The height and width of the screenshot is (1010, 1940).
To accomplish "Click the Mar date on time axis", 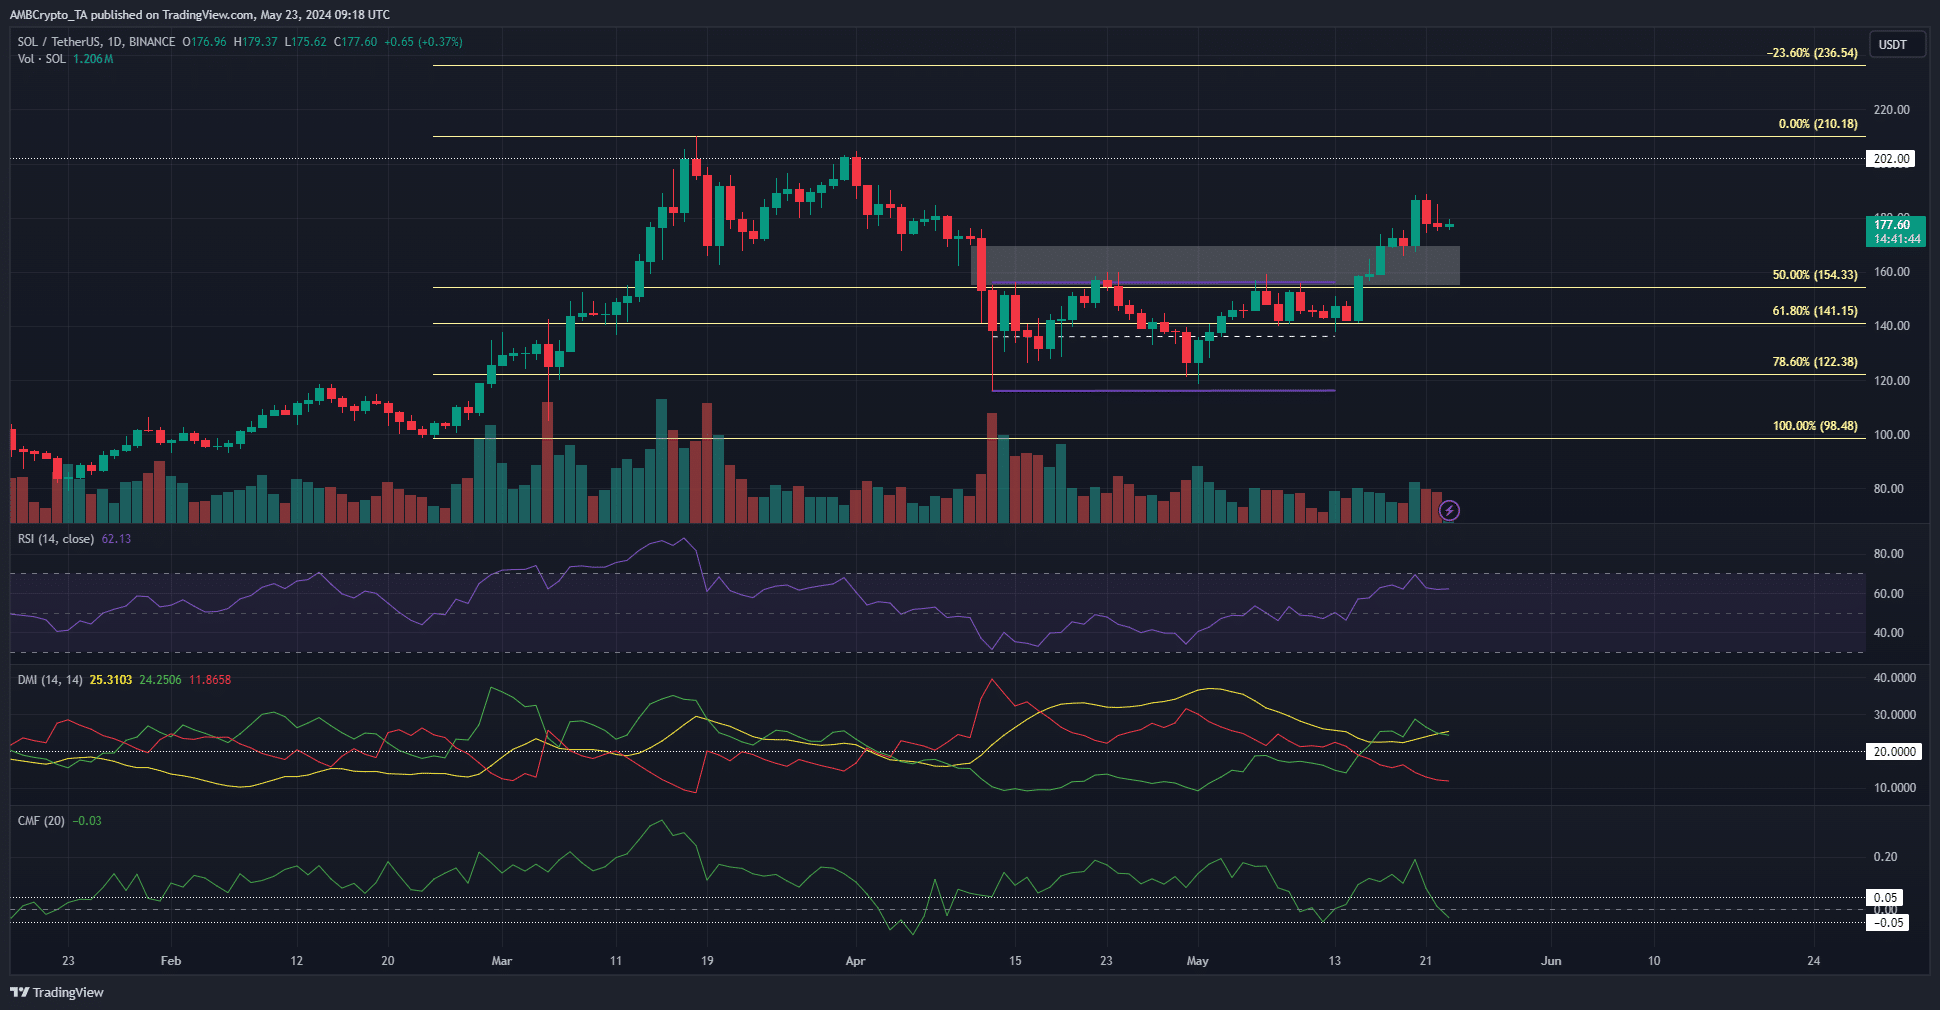I will click(x=502, y=961).
